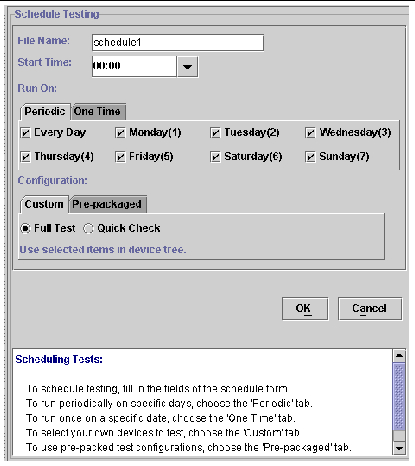Click help line about the 'Pre-packaged' tab

pyautogui.click(x=189, y=447)
